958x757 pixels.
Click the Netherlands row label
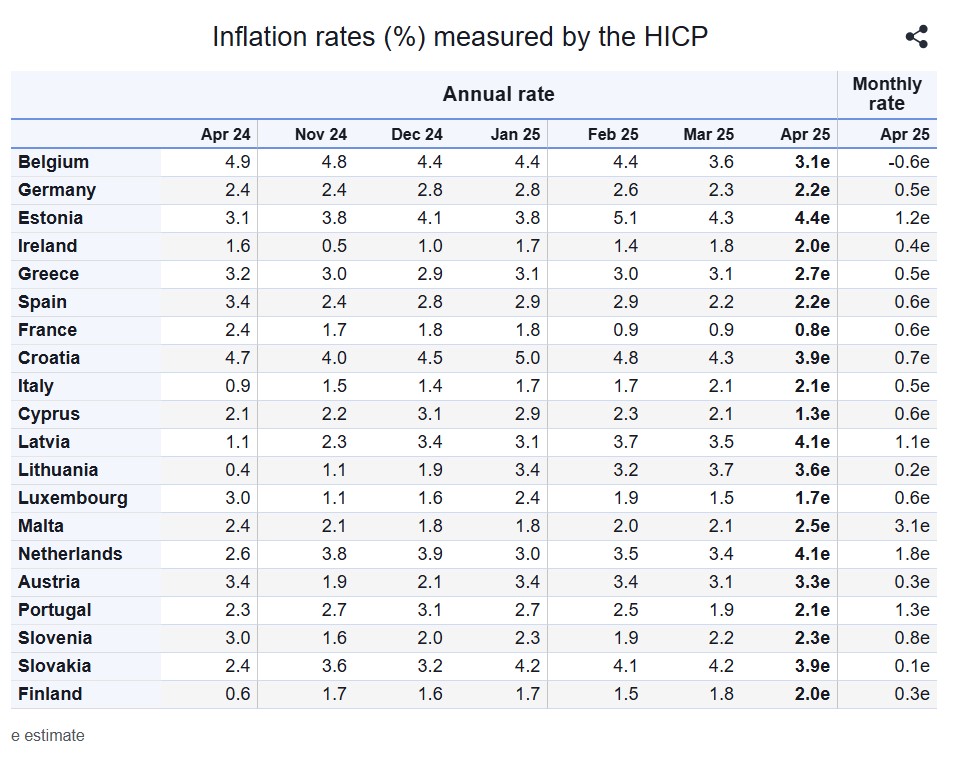[x=70, y=554]
